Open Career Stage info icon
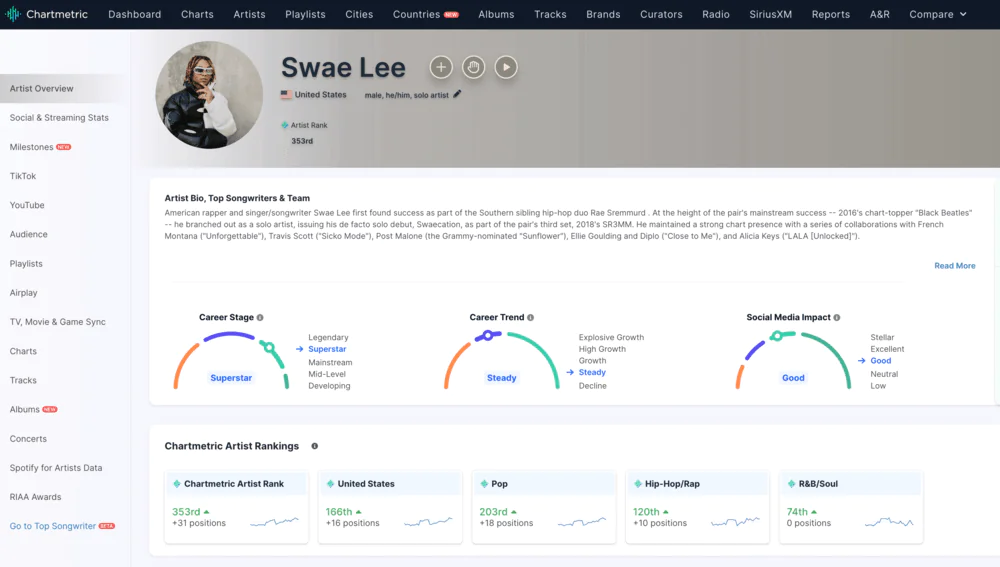 click(x=260, y=318)
